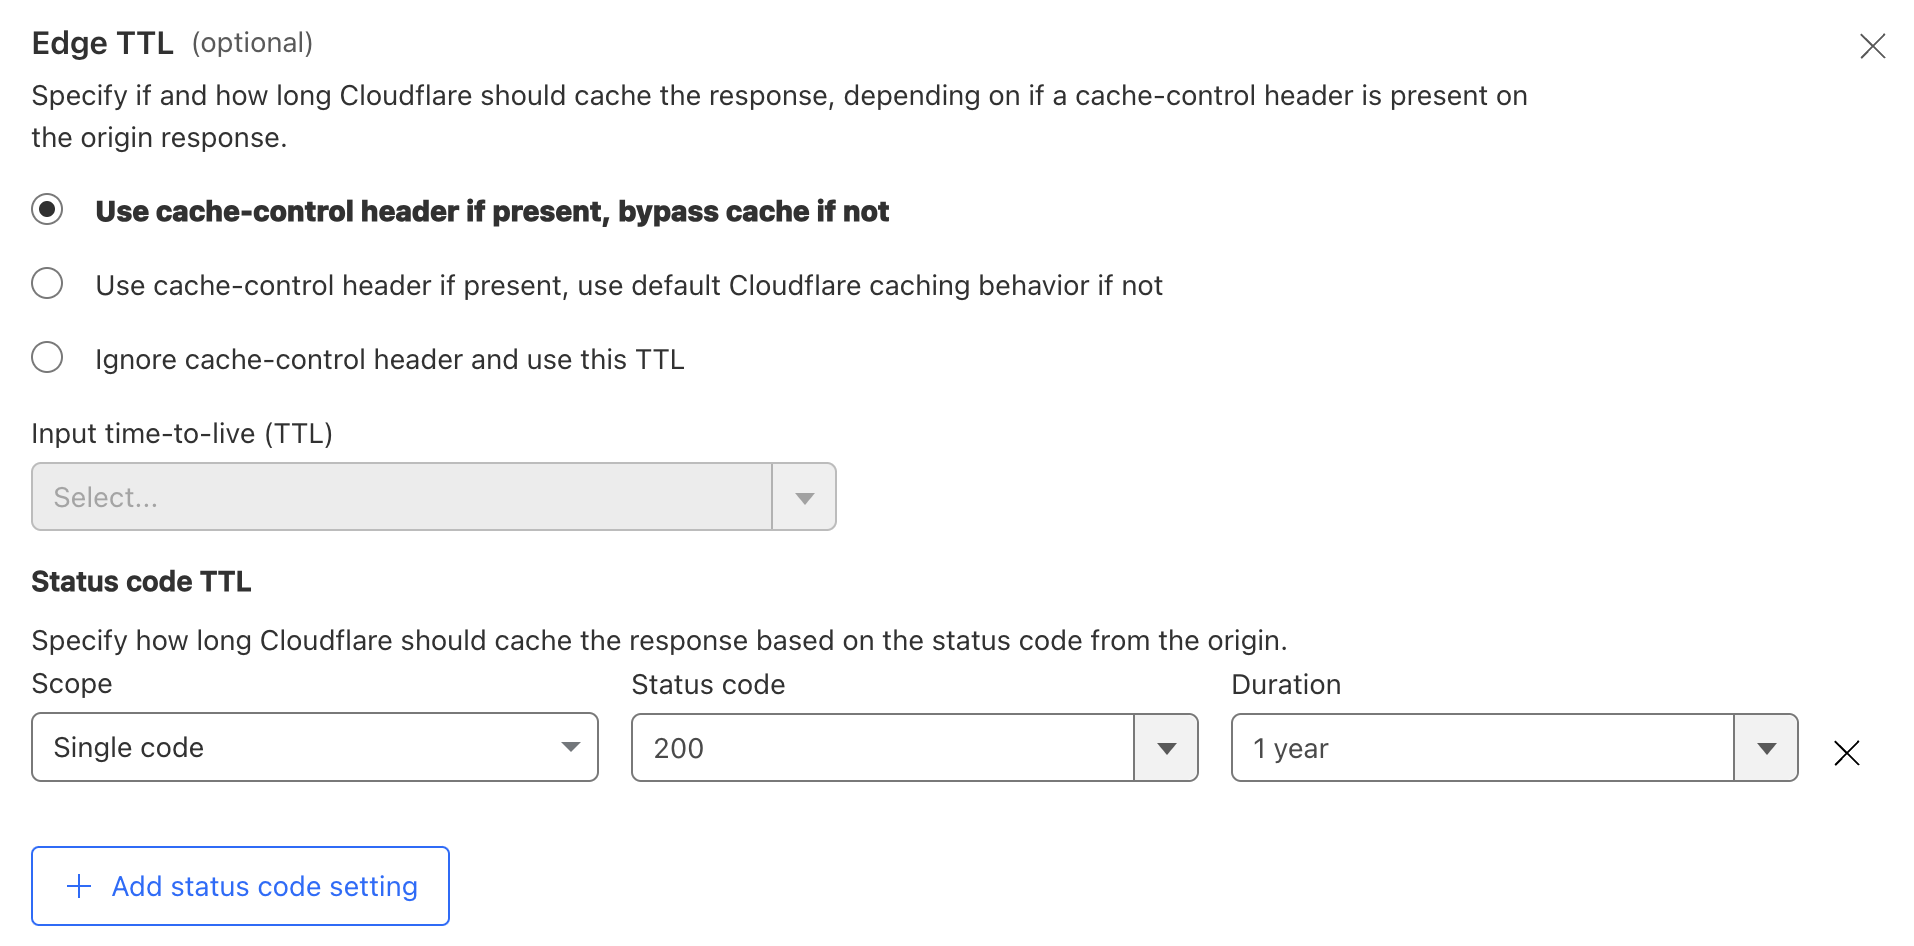
Task: Select 'bypass cache if not' radio option
Action: [47, 210]
